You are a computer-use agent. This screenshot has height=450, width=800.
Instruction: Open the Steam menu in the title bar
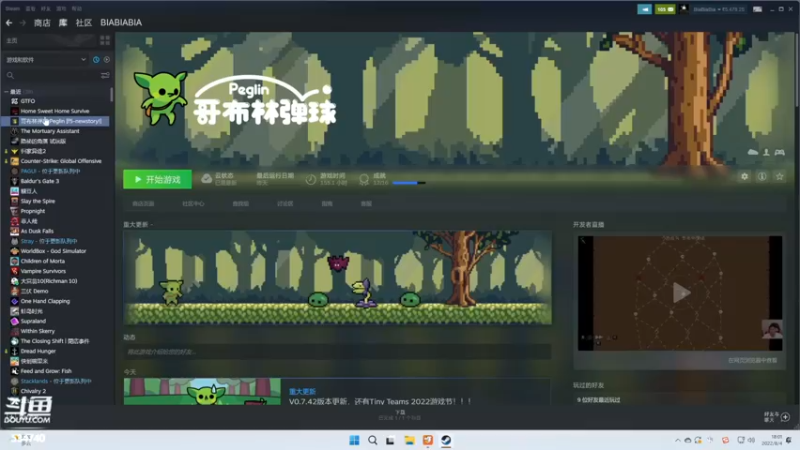pyautogui.click(x=12, y=9)
